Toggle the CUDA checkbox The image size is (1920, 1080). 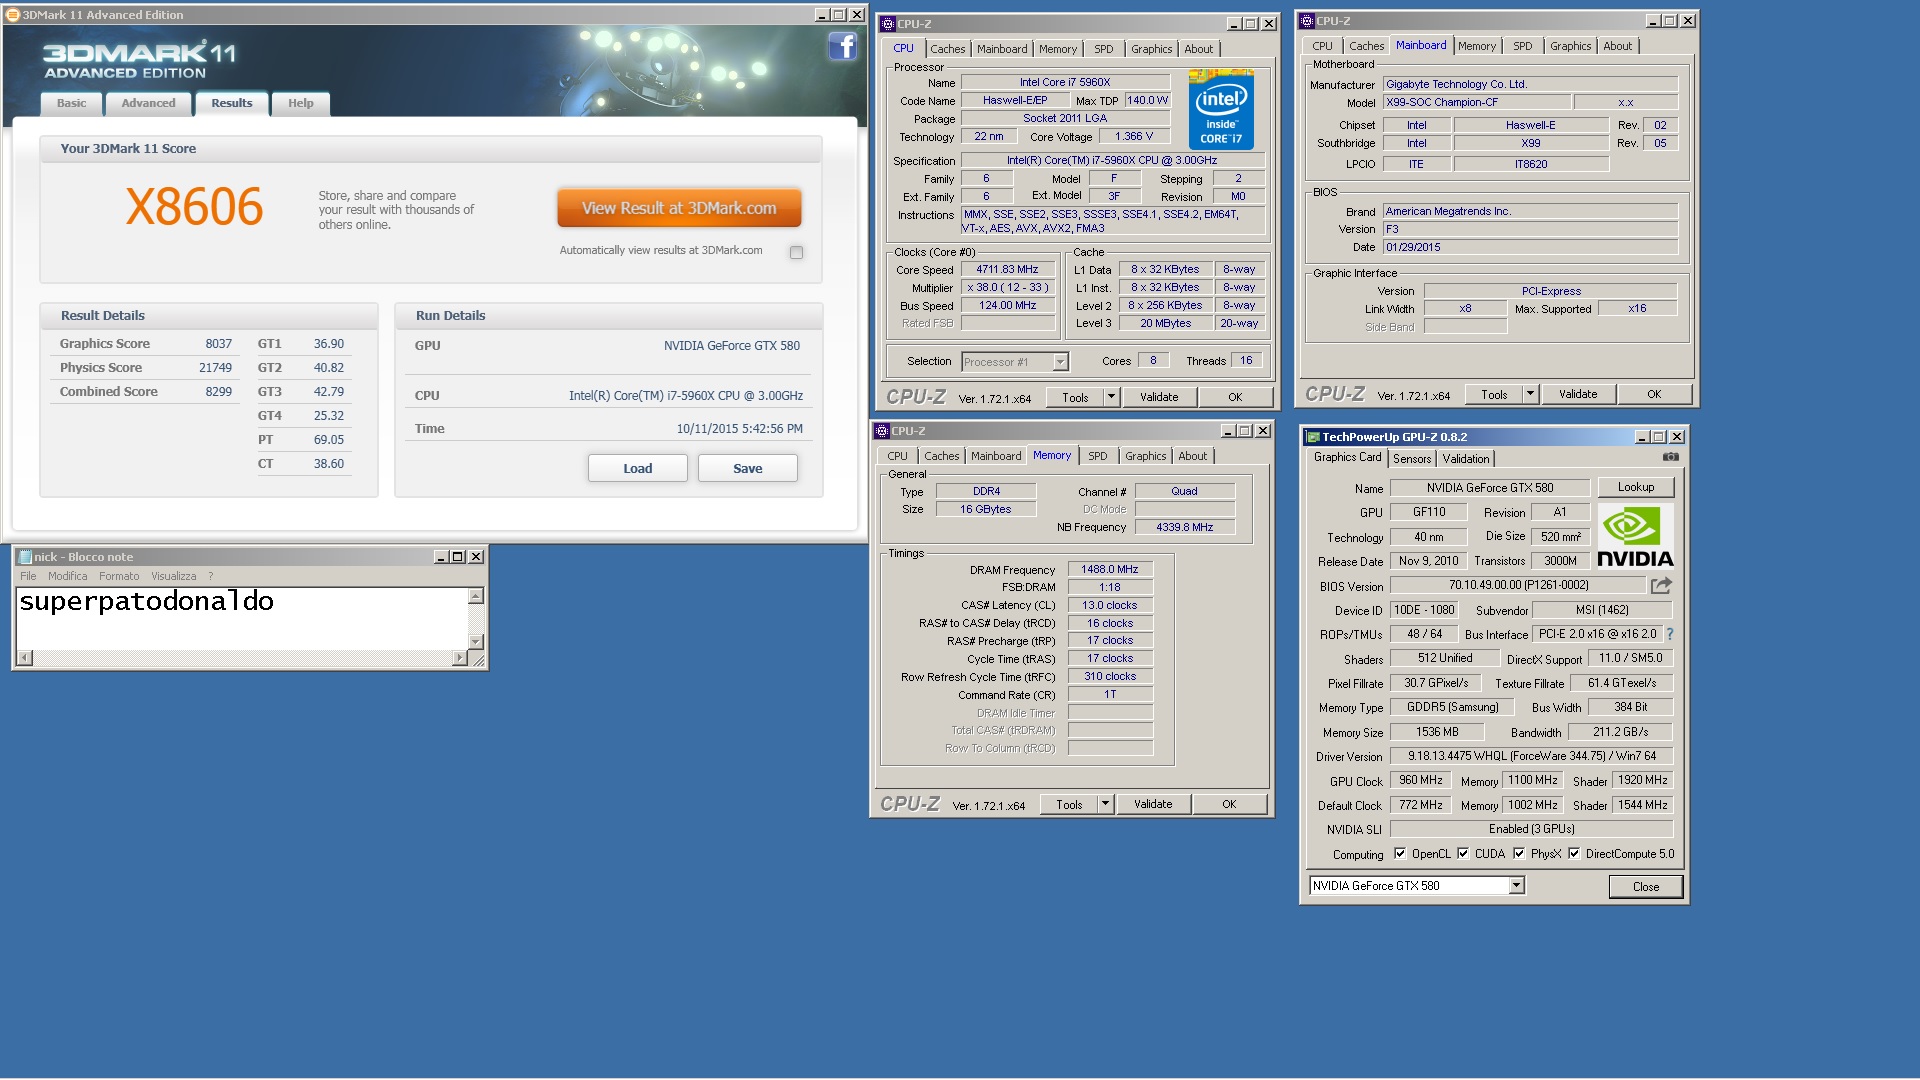click(x=1463, y=854)
